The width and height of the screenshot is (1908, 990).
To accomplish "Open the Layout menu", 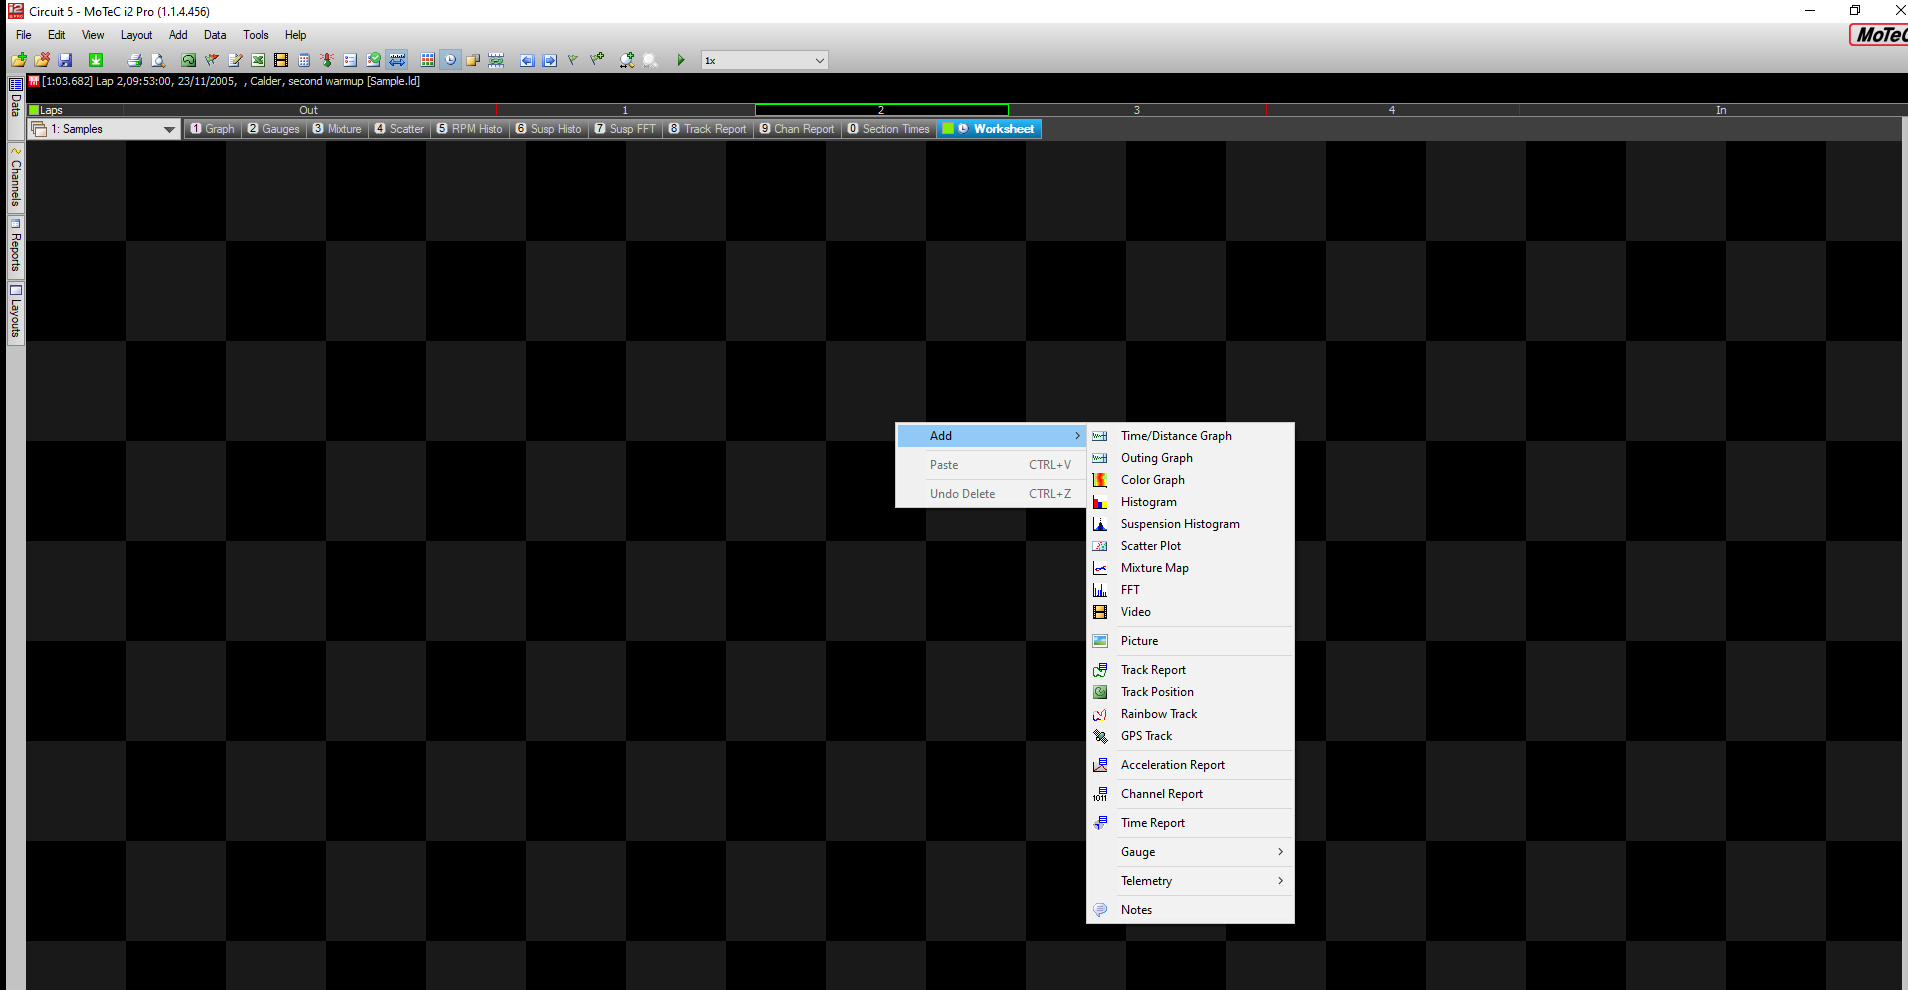I will click(136, 35).
